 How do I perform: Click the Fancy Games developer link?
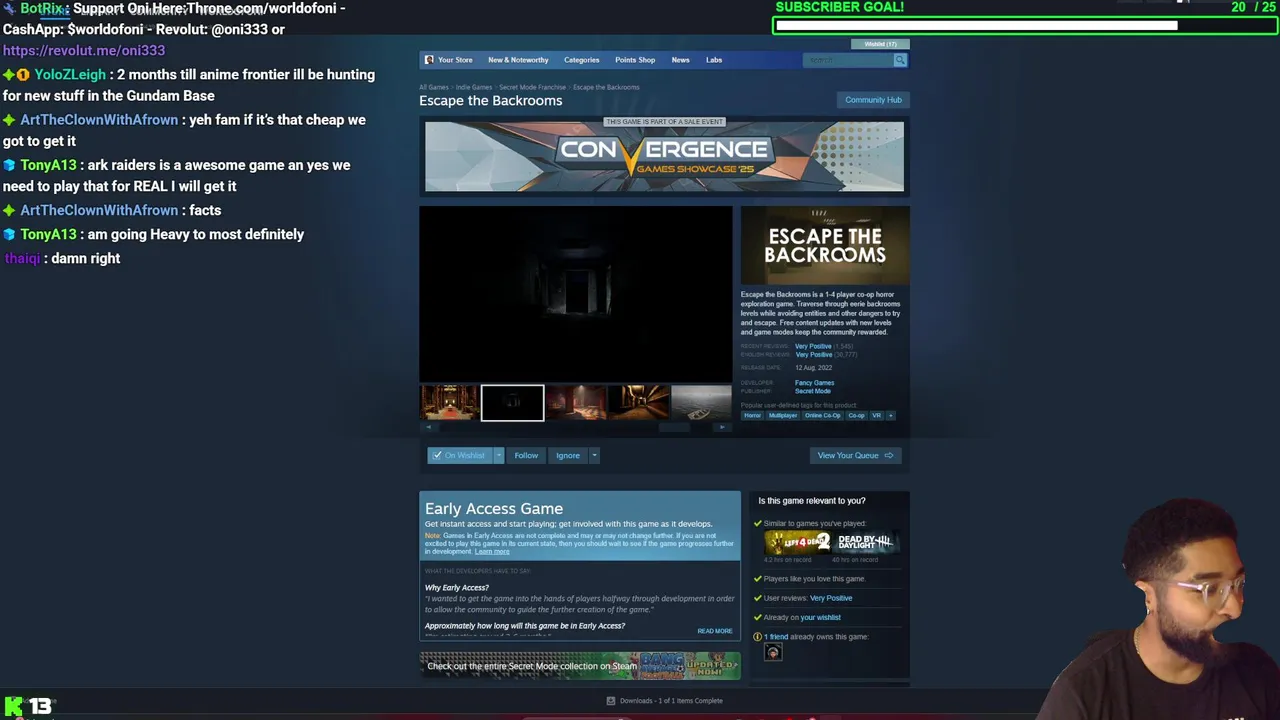point(814,383)
